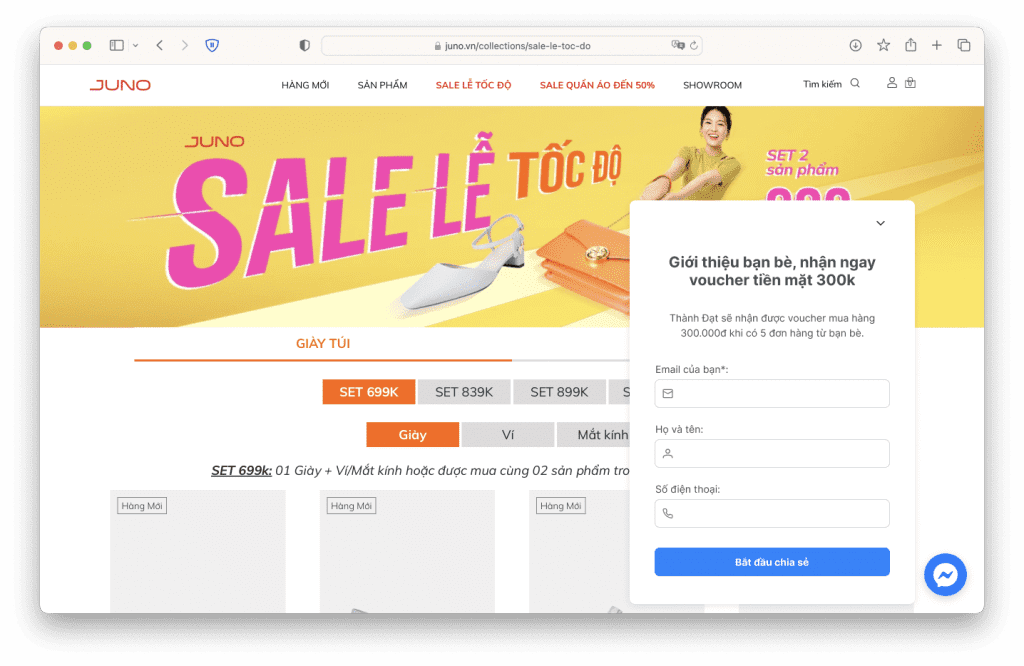Show Safari tab overview
1024x666 pixels.
coord(964,45)
